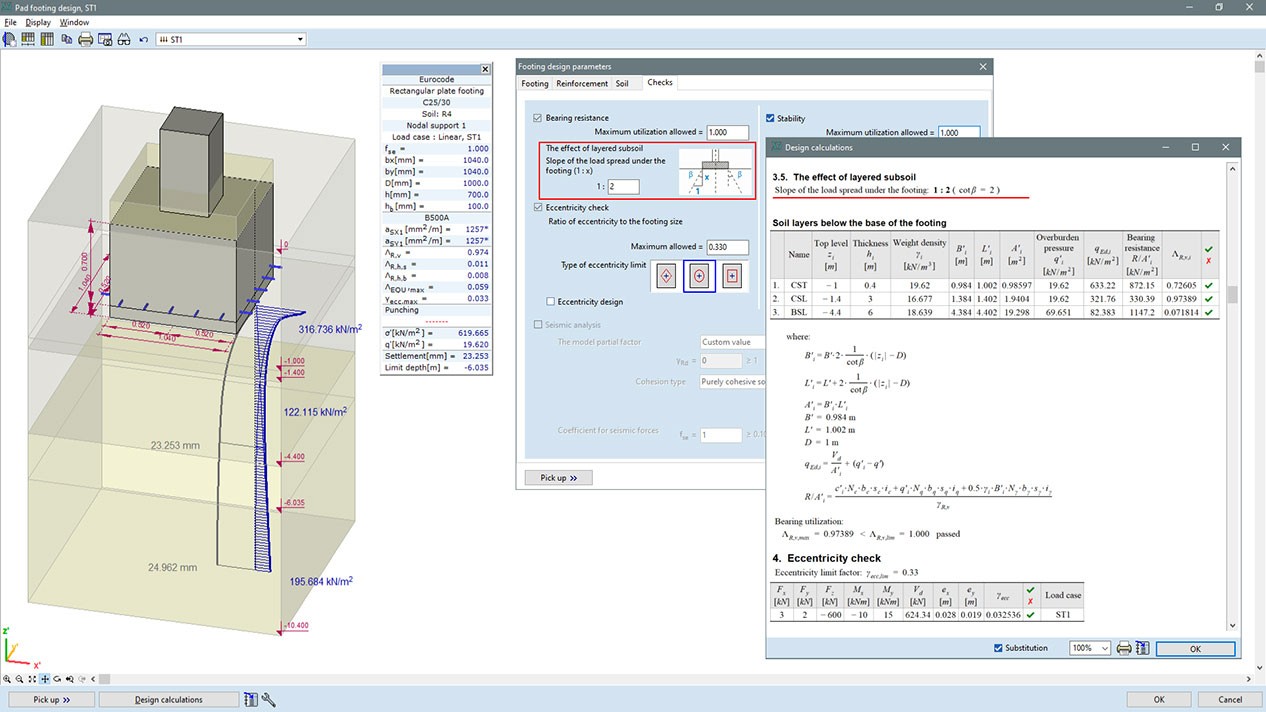This screenshot has width=1266, height=712.
Task: Toggle the Eccentricity check checkbox
Action: [538, 208]
